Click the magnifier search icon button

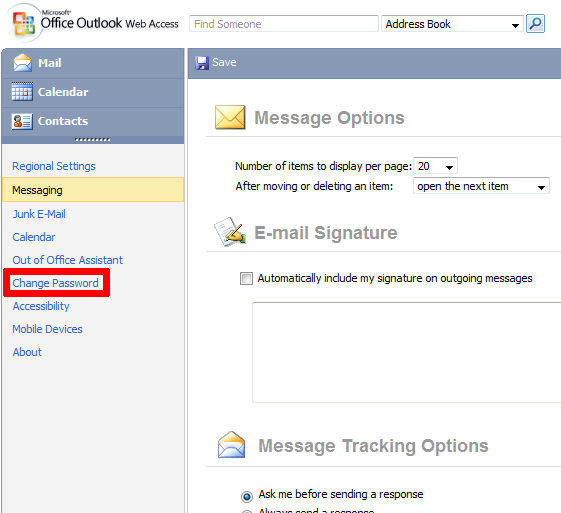[535, 24]
